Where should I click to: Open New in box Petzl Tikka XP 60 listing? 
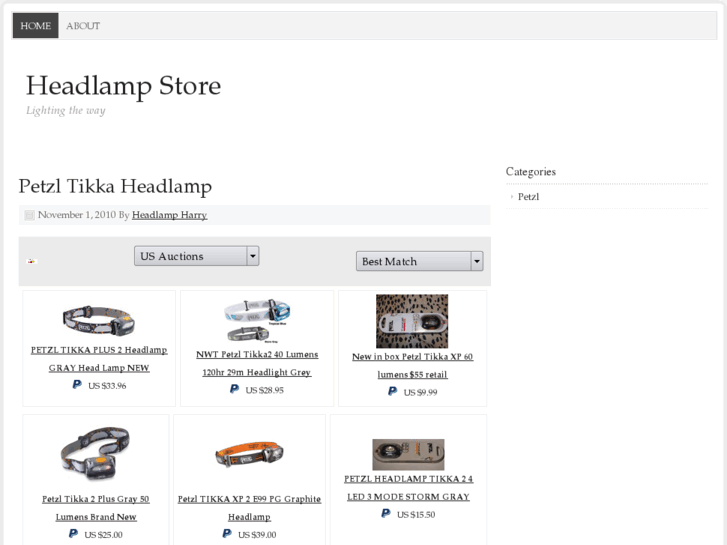[412, 365]
